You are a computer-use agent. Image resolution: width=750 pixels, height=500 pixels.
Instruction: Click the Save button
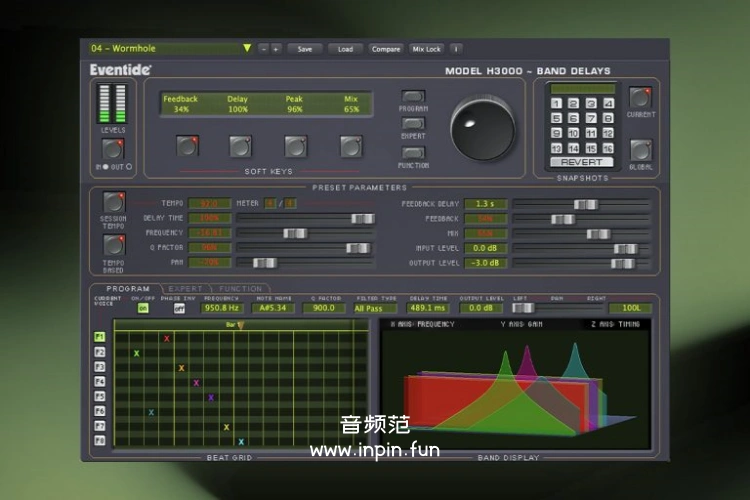(305, 49)
